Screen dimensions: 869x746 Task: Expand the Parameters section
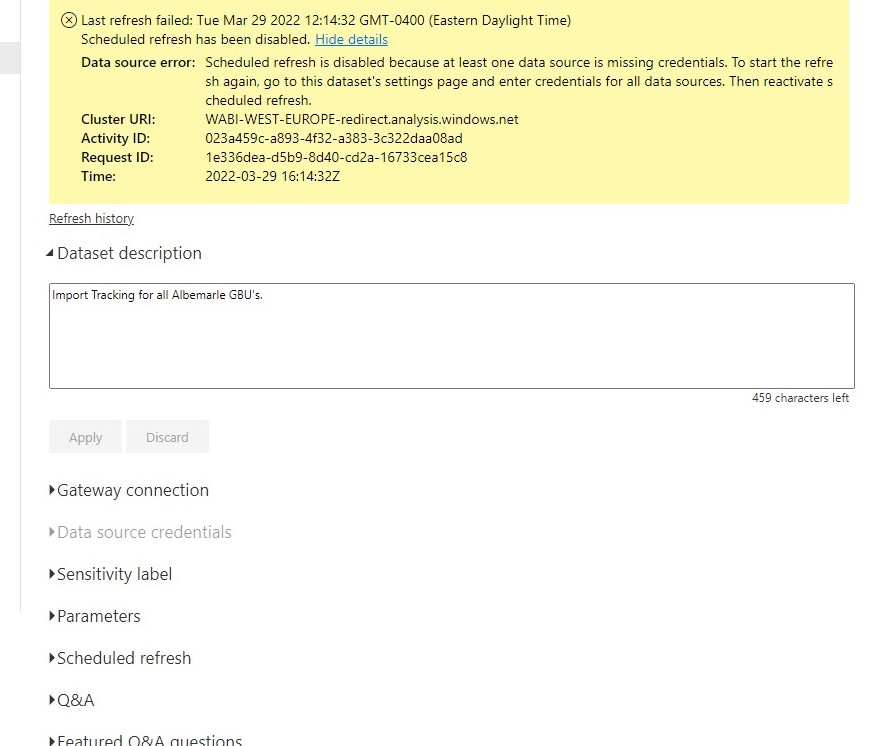95,616
